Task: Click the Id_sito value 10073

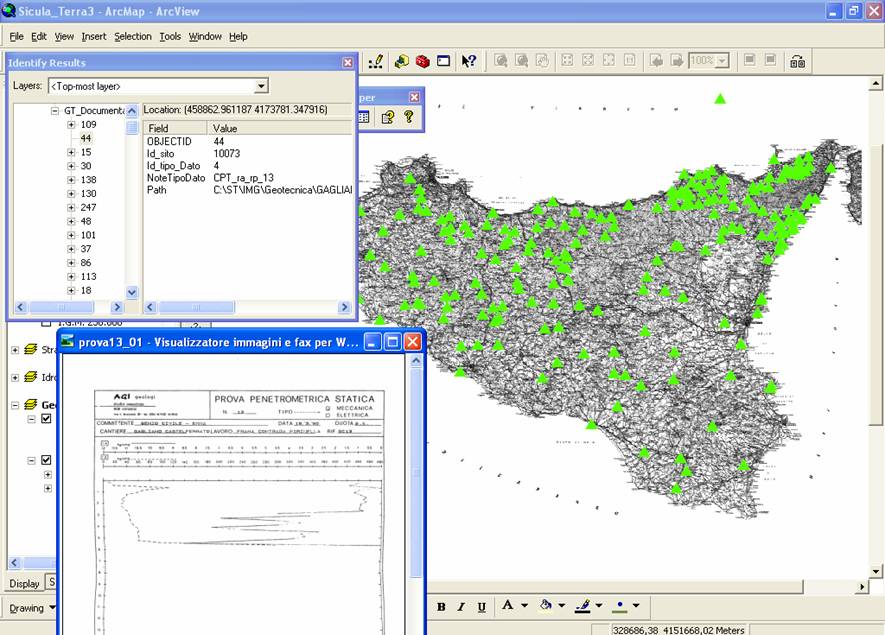Action: pyautogui.click(x=226, y=154)
